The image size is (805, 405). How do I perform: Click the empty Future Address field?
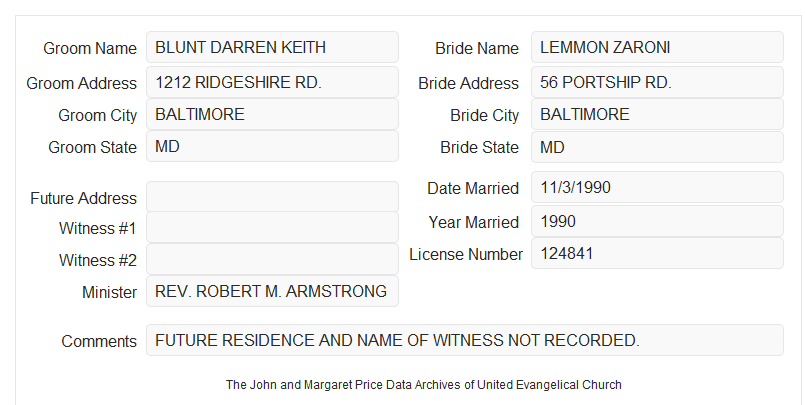(272, 197)
